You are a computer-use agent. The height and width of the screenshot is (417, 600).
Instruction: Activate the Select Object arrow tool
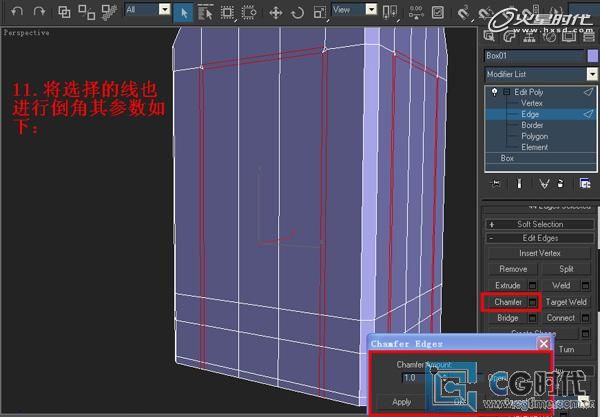pyautogui.click(x=183, y=13)
